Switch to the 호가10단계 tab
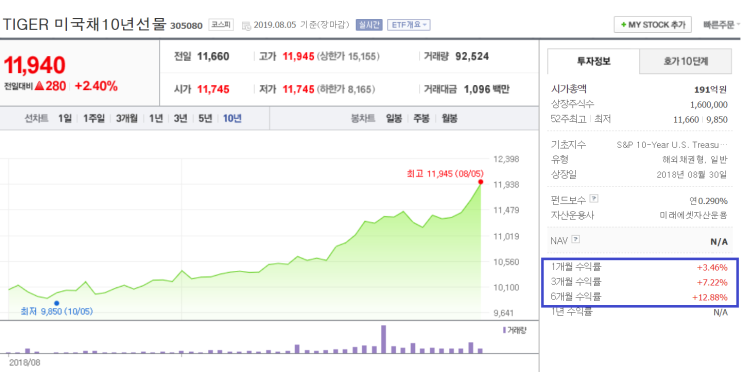 tap(685, 61)
